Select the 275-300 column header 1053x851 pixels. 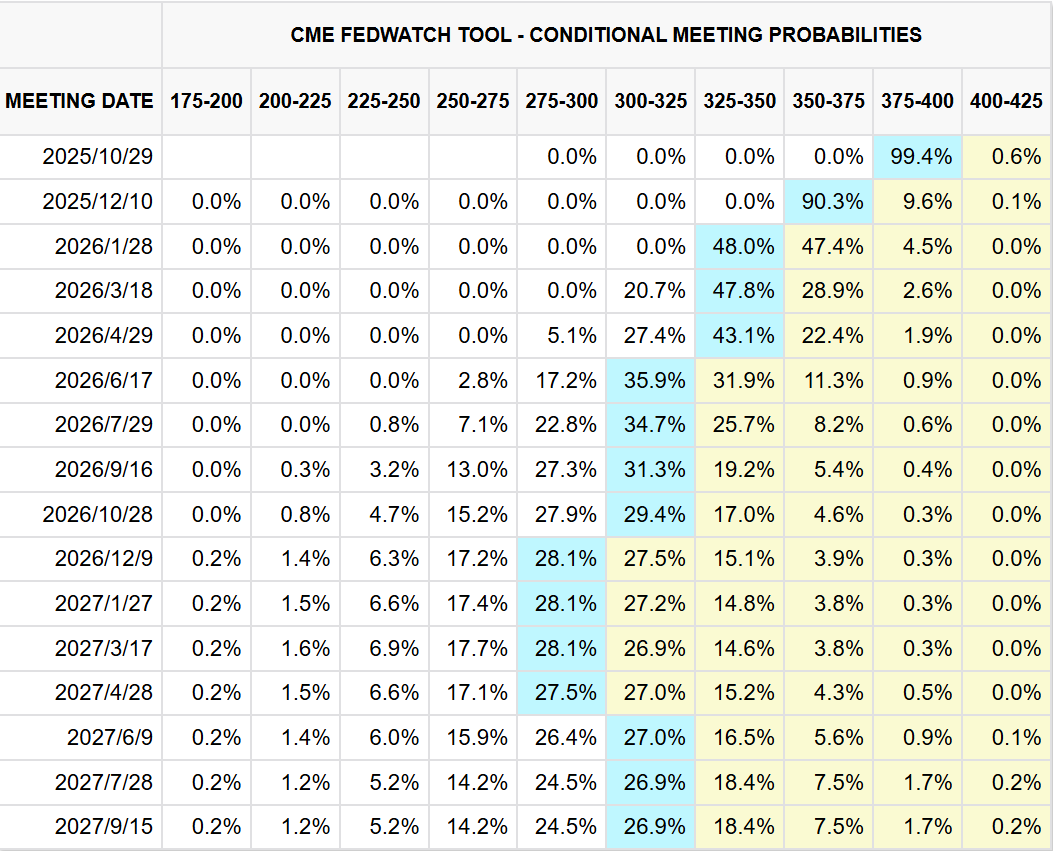[561, 101]
